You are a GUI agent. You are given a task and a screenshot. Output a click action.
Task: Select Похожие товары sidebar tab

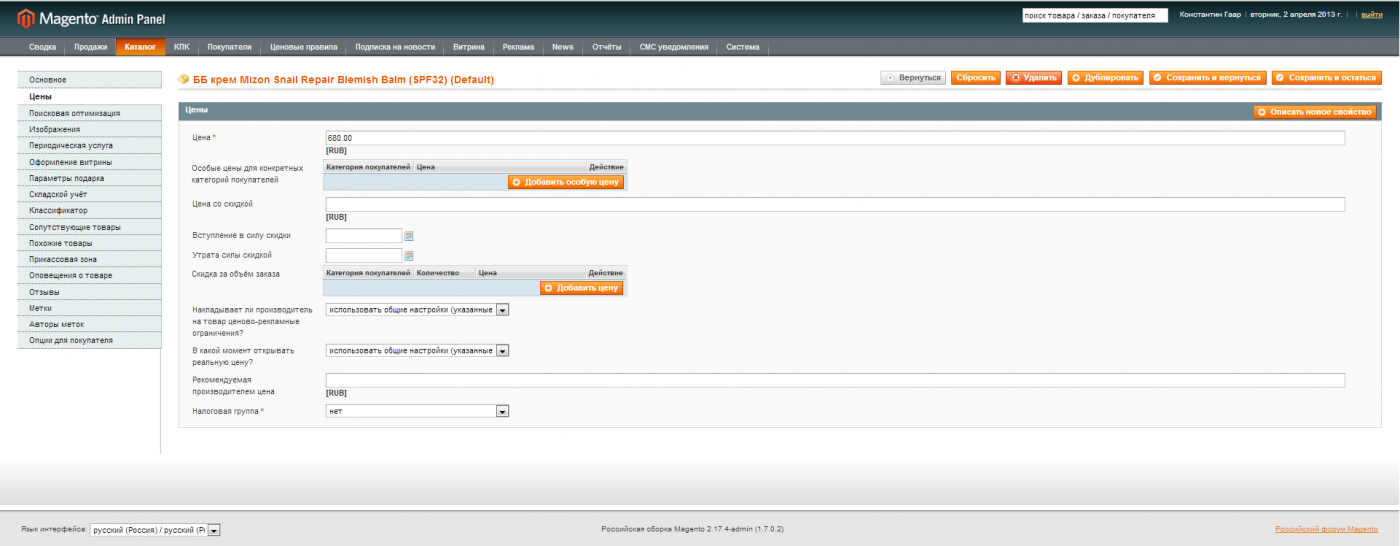coord(89,243)
